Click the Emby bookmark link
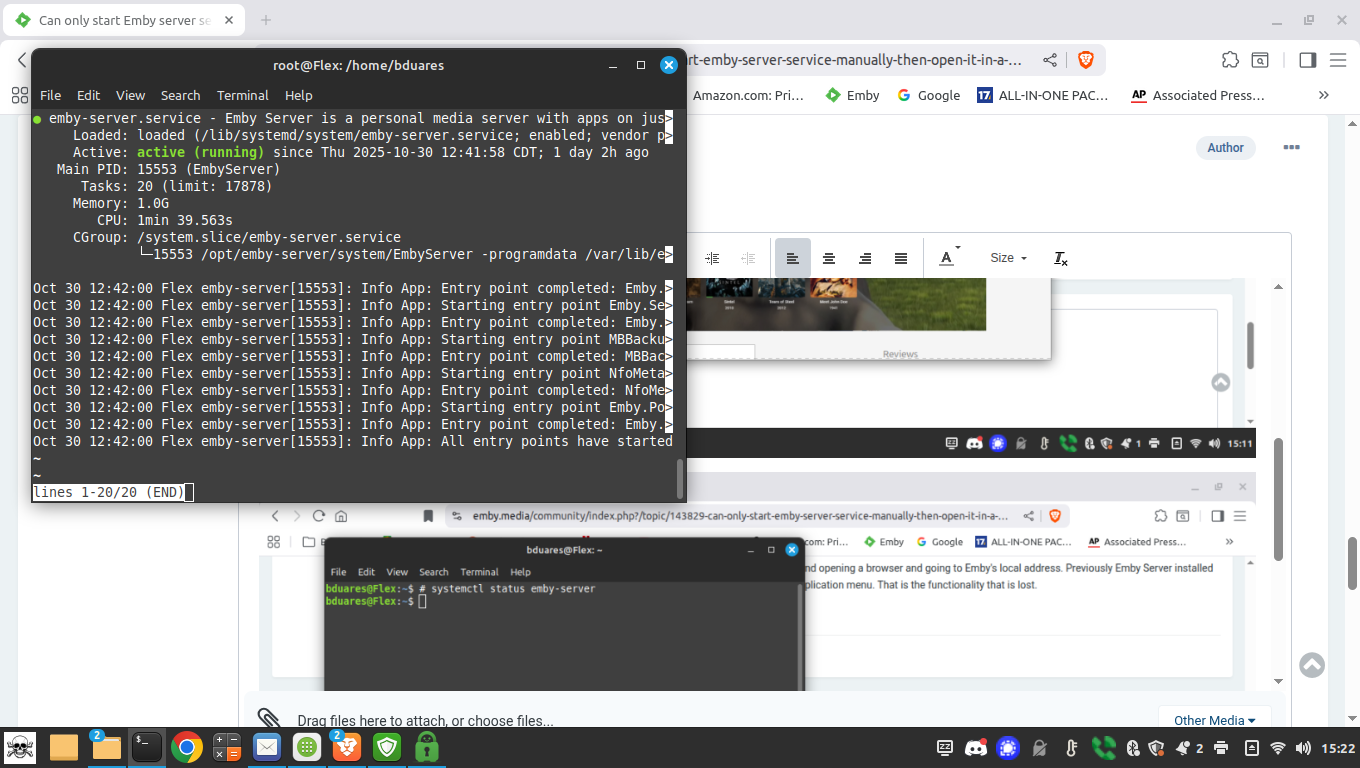The image size is (1360, 768). [852, 95]
